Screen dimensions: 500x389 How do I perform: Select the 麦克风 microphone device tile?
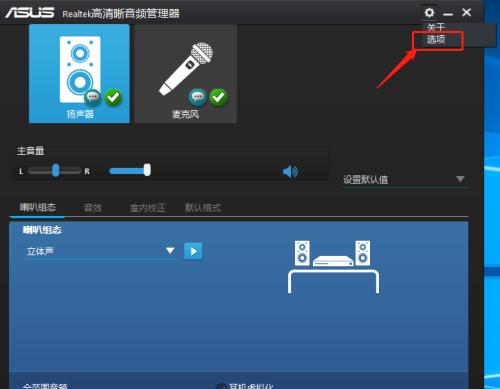coord(186,74)
